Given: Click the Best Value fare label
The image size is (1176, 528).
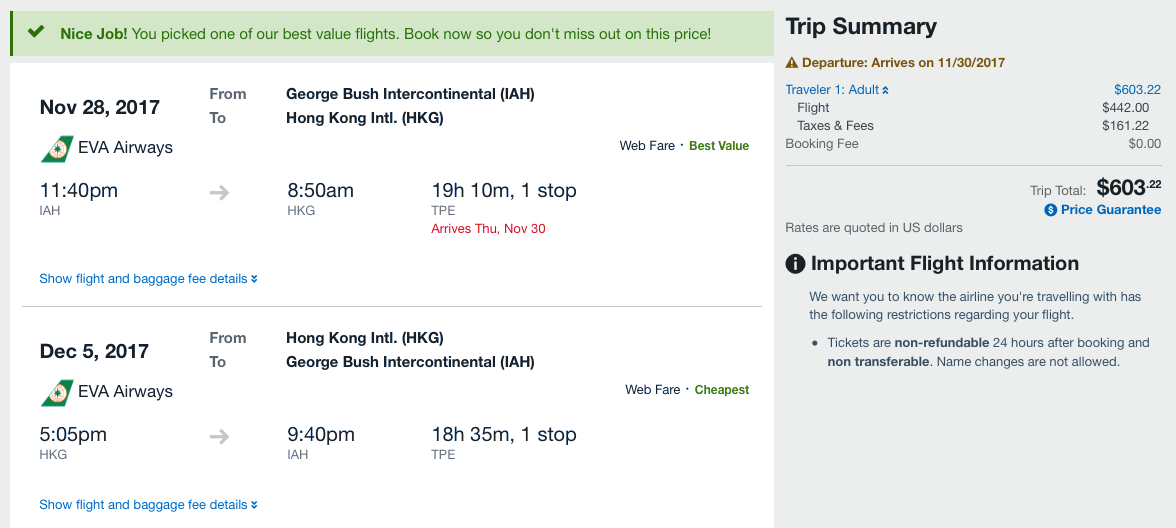Looking at the screenshot, I should click(718, 146).
